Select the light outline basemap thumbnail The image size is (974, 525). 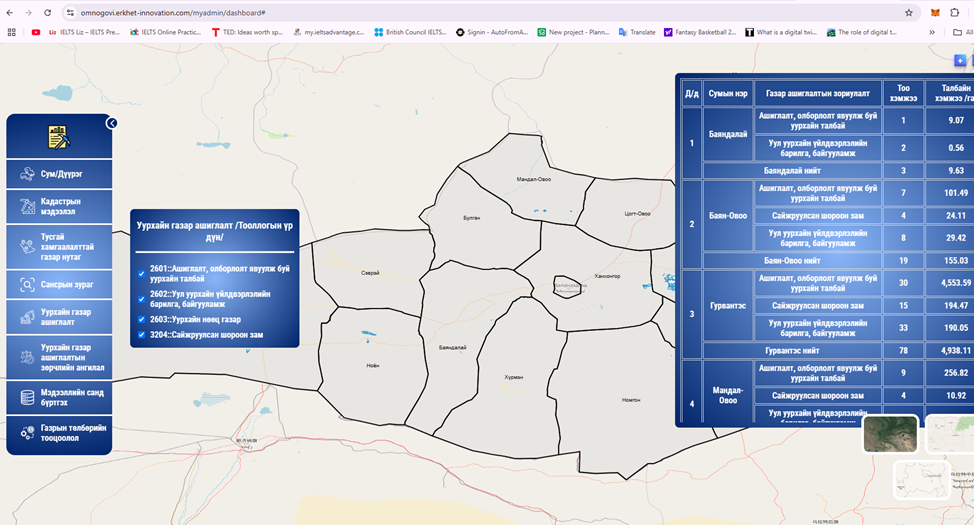[921, 480]
